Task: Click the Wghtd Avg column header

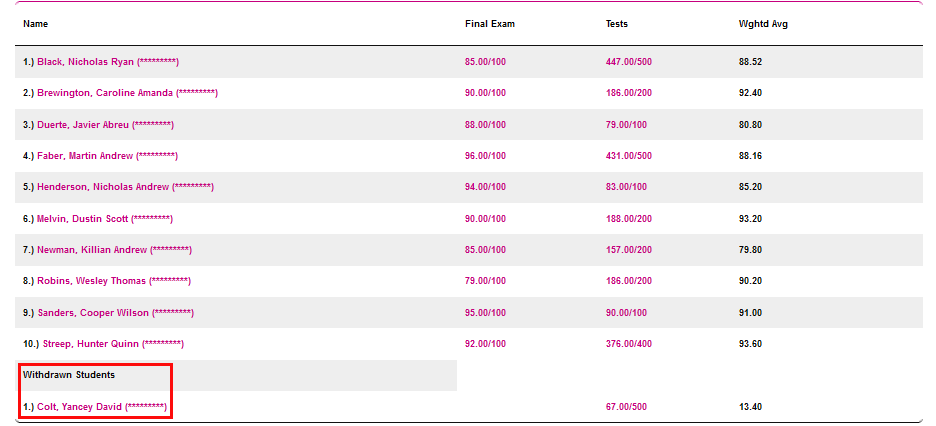Action: point(756,23)
